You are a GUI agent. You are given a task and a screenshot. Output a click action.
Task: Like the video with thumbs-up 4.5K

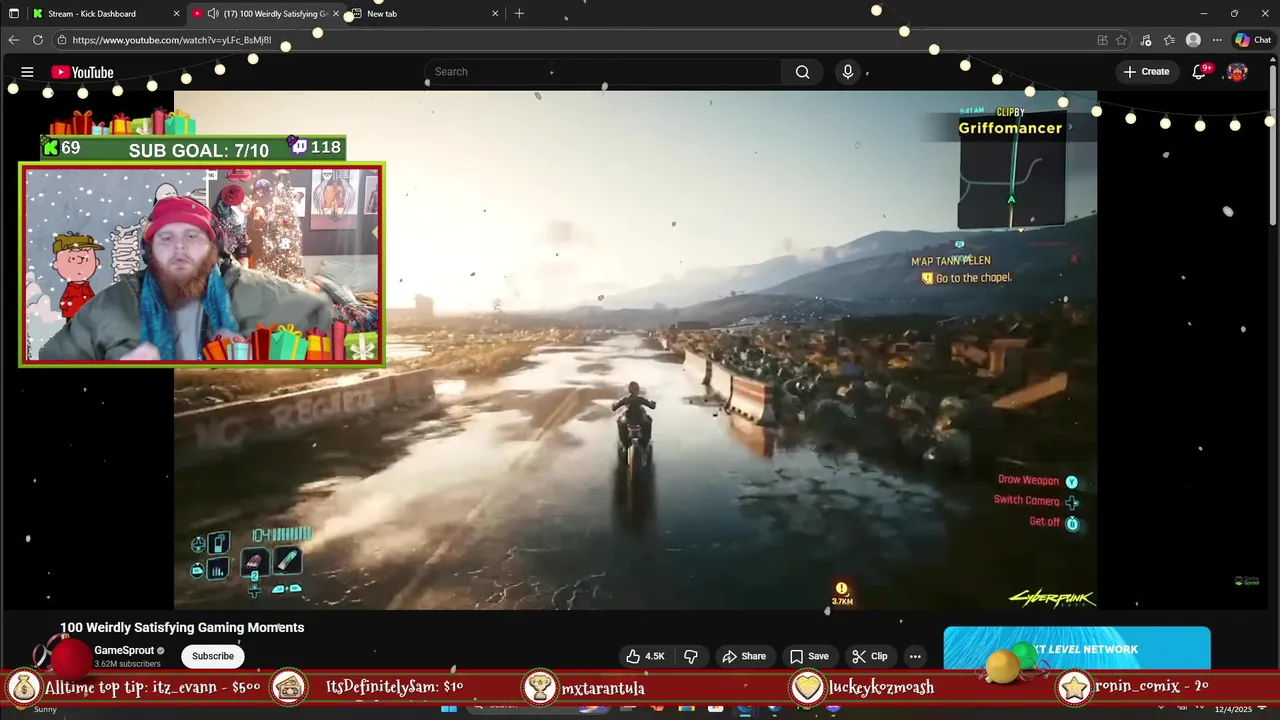(645, 656)
